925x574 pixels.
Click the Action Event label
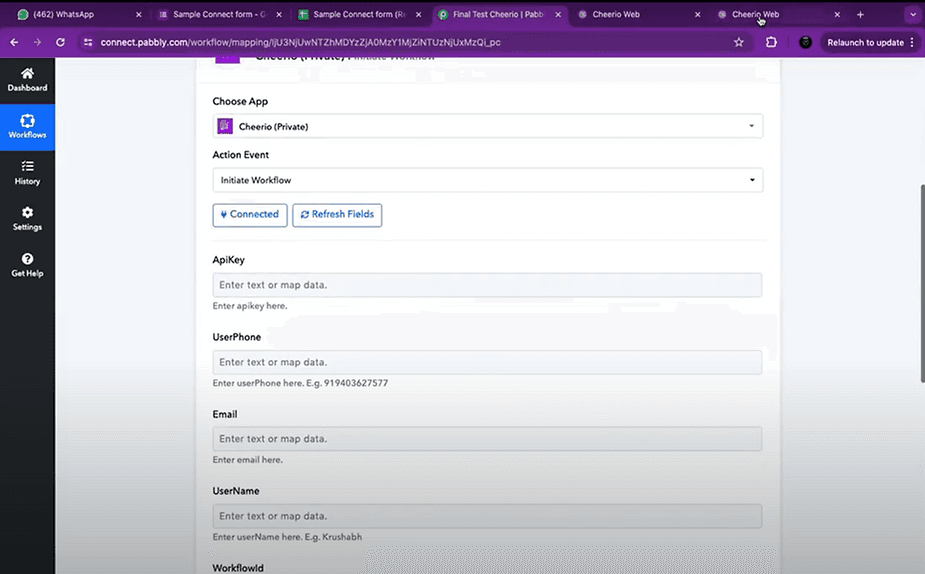(x=241, y=155)
